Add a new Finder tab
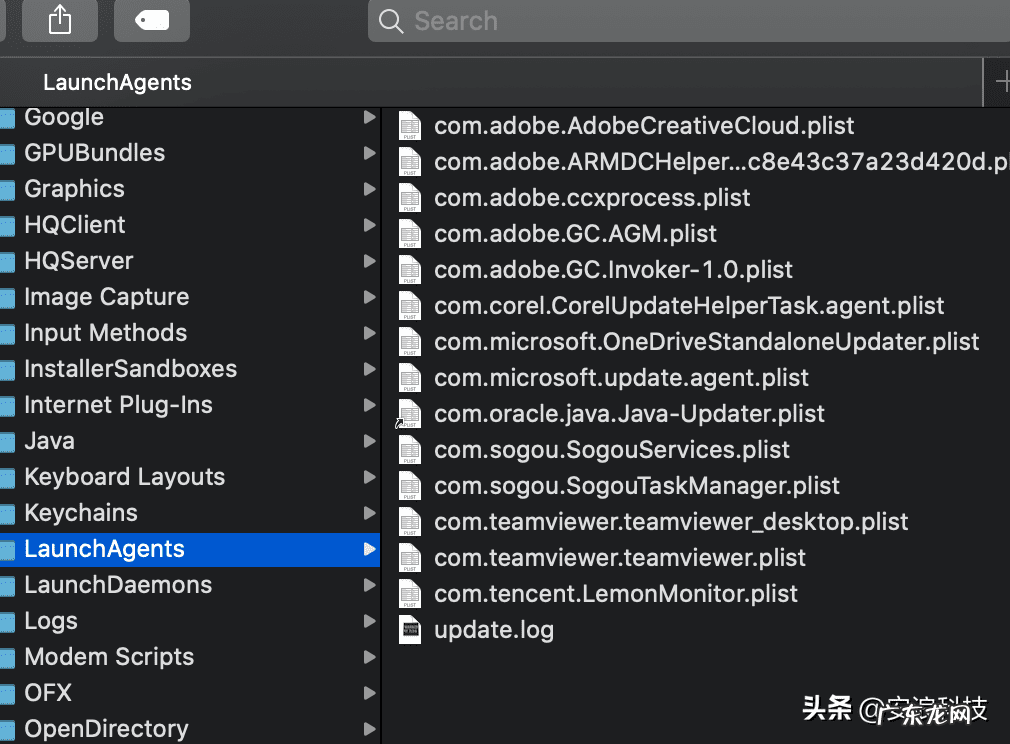The width and height of the screenshot is (1010, 744). [x=1000, y=83]
